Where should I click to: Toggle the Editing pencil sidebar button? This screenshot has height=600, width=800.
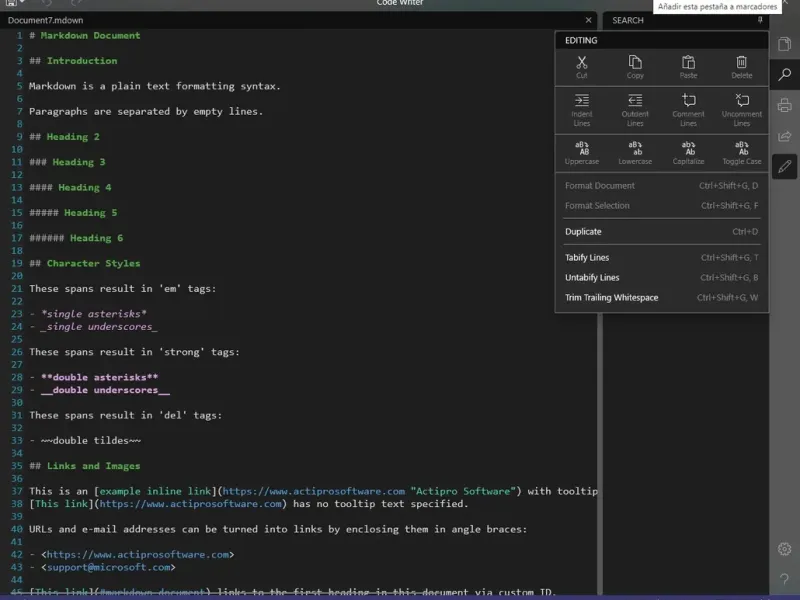tap(785, 167)
